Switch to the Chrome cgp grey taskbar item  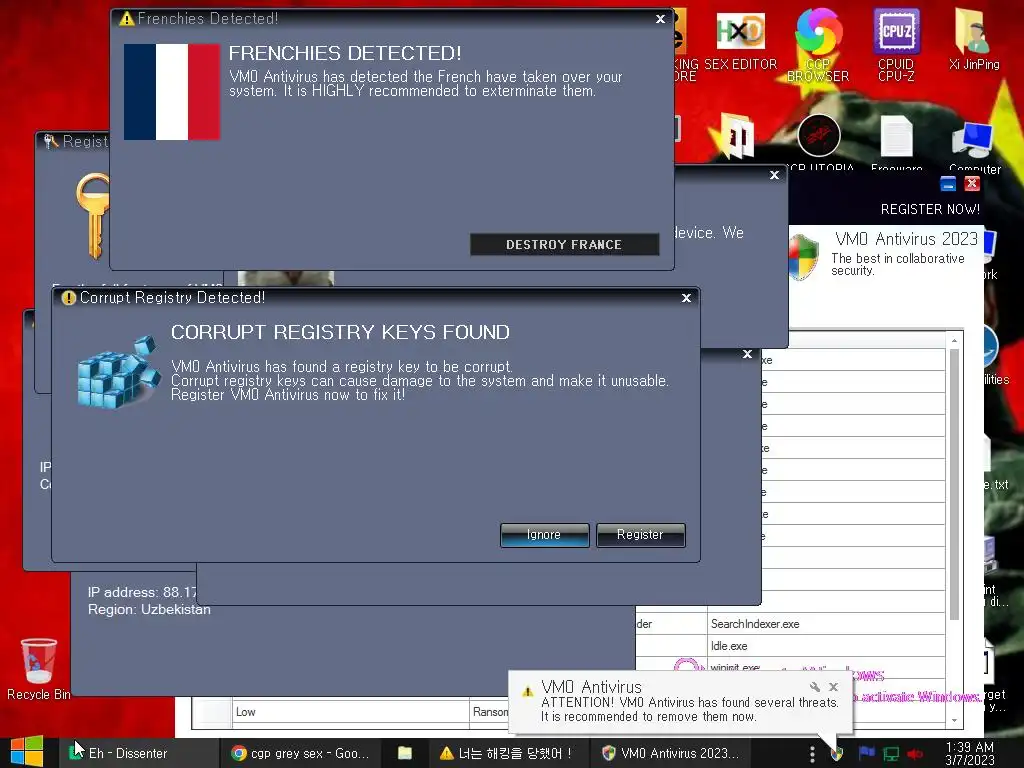300,754
